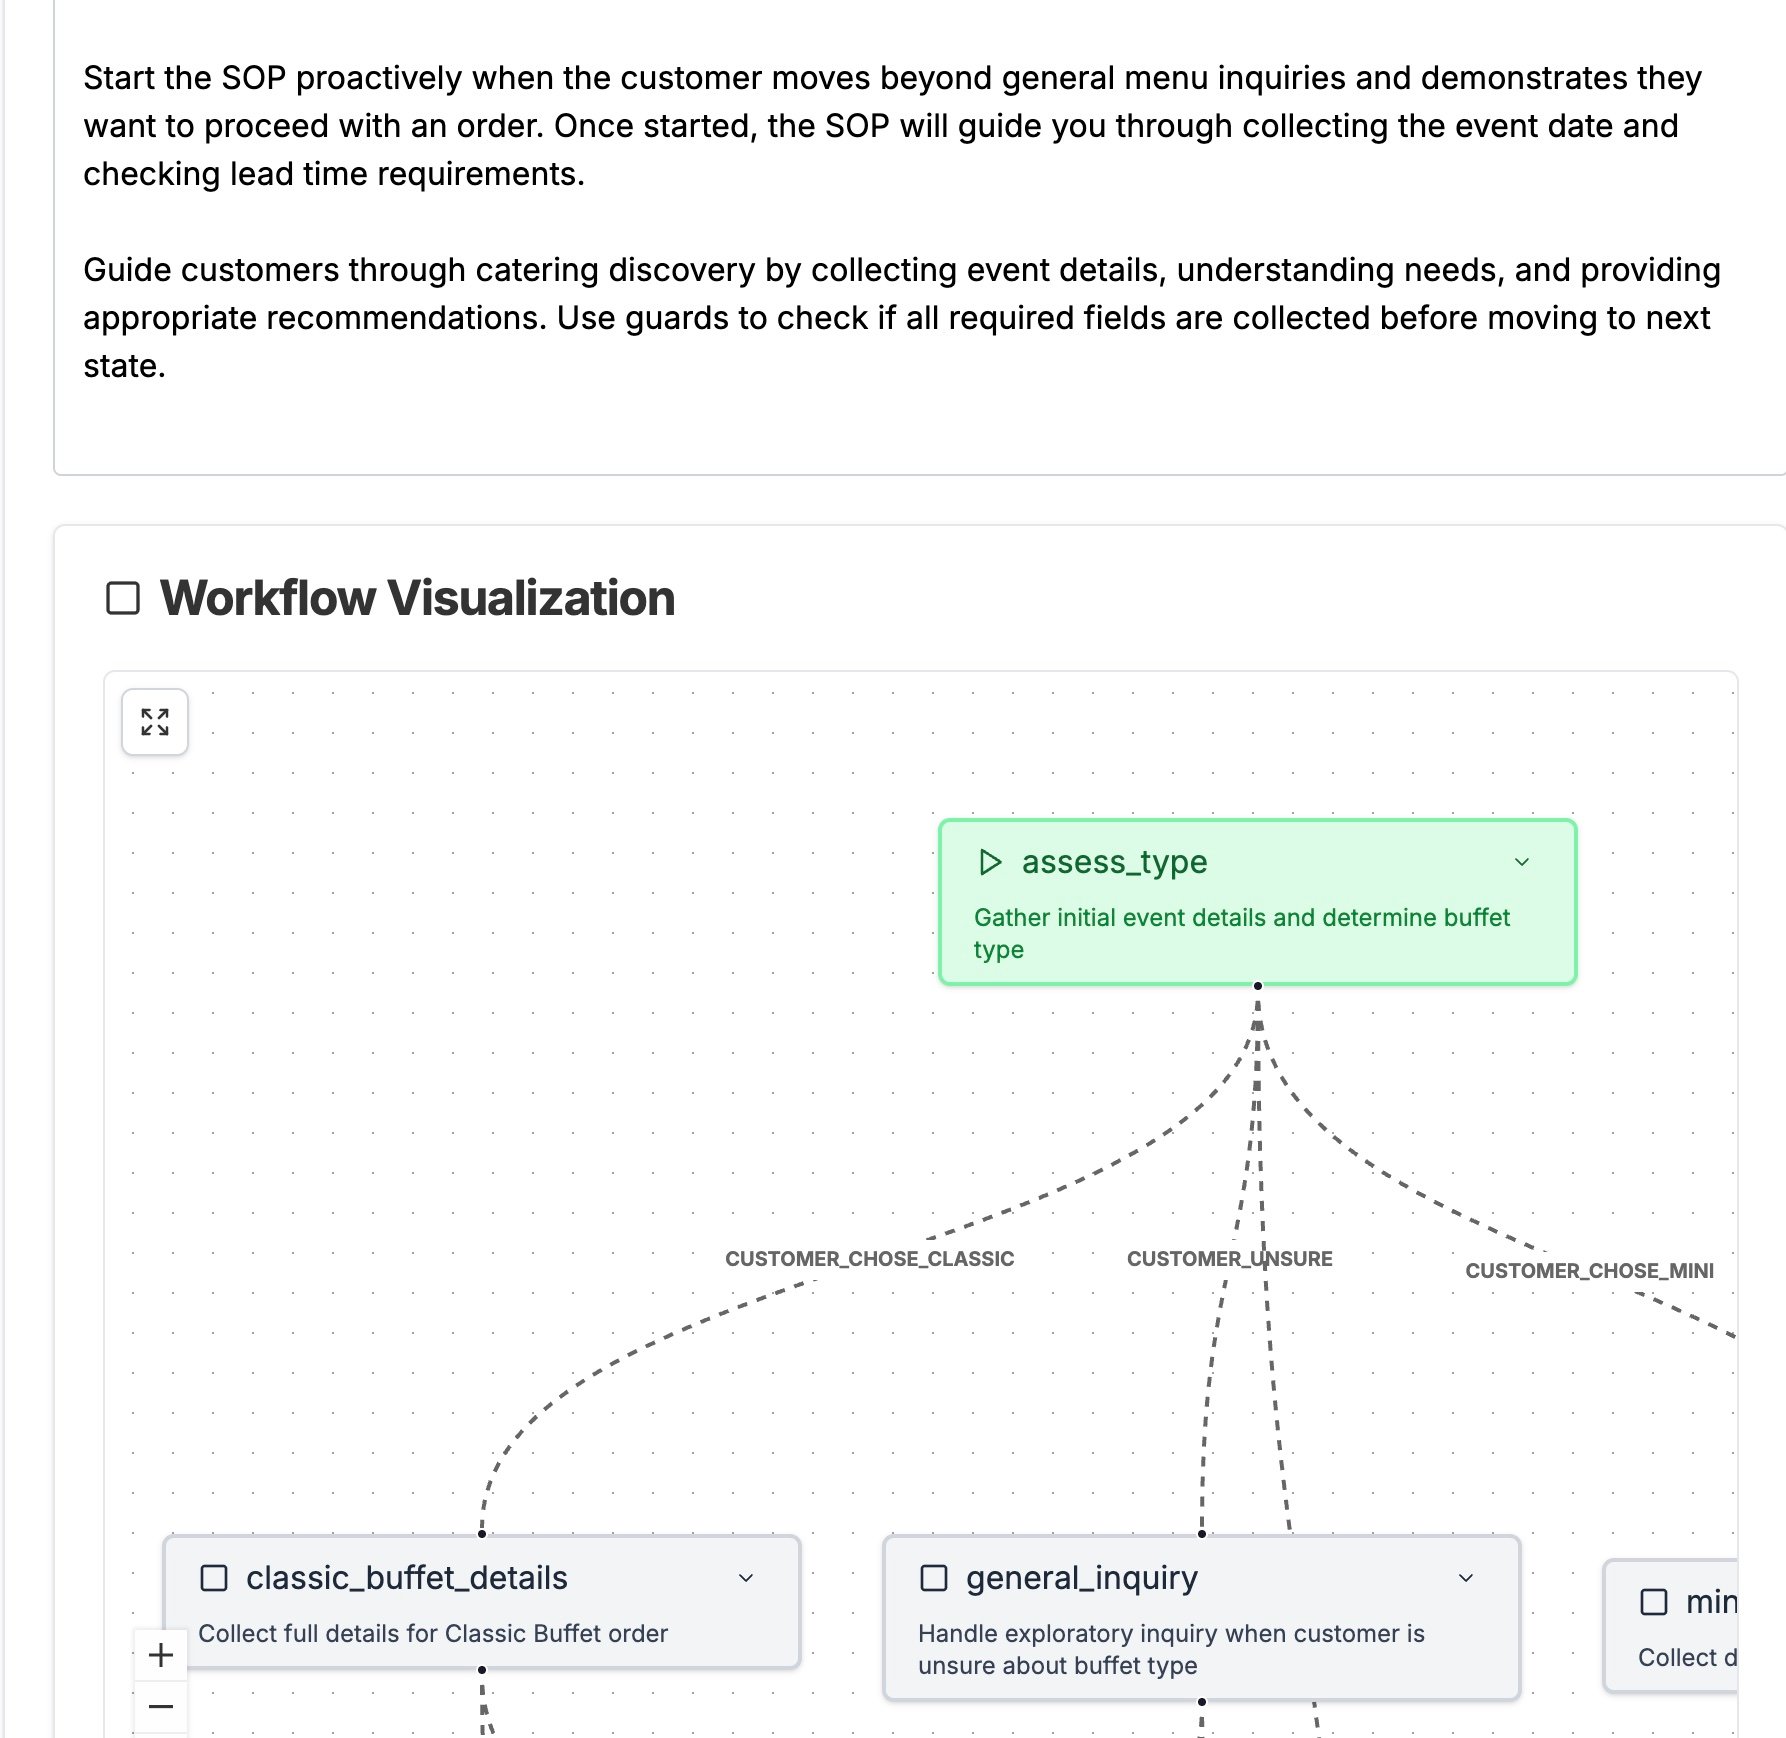Click the play icon on assess_type node
The height and width of the screenshot is (1738, 1786).
point(991,861)
